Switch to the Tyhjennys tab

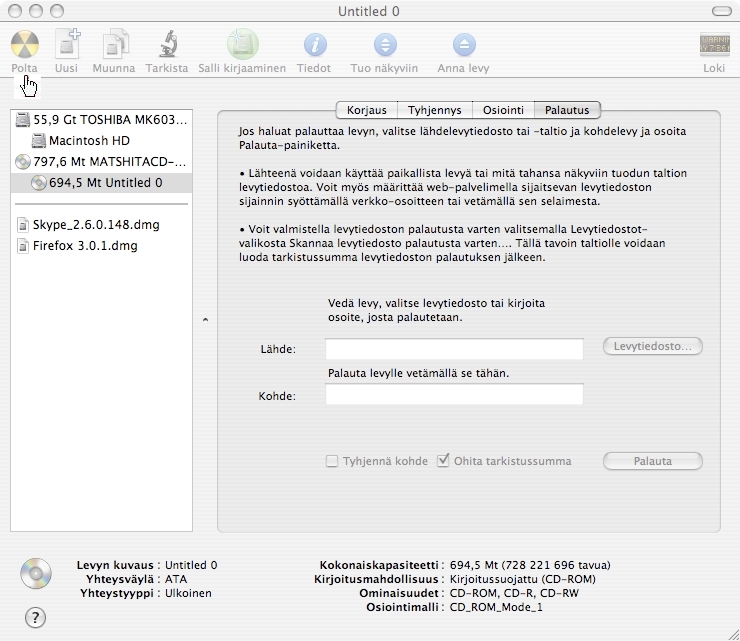click(434, 110)
